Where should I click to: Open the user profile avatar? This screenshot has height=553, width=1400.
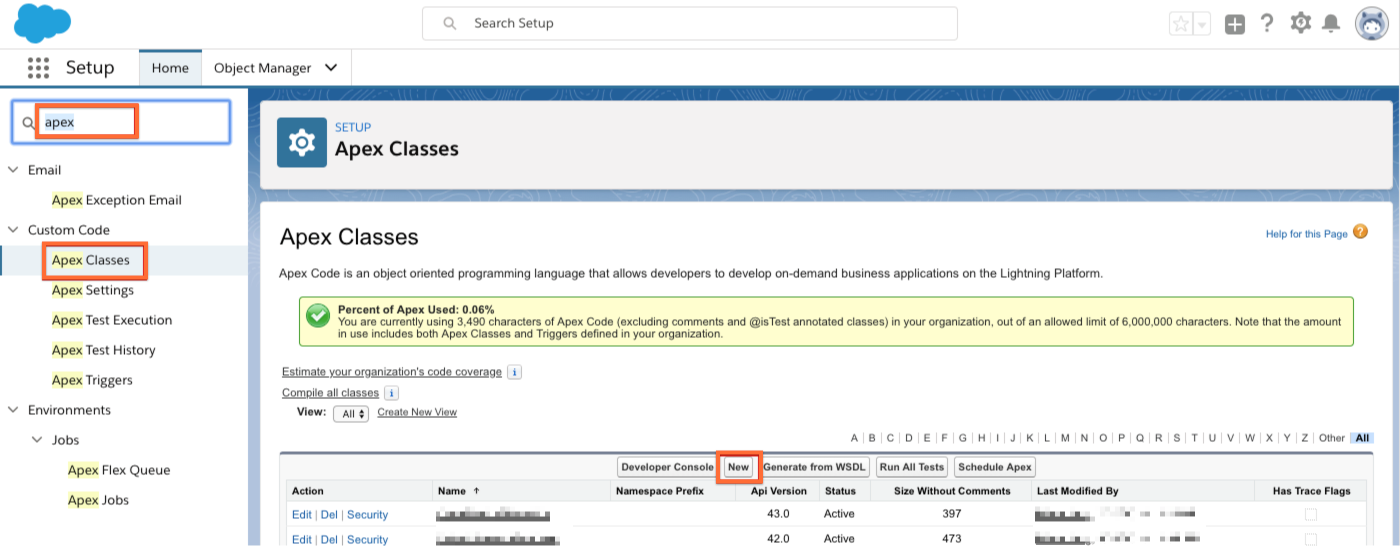[1371, 24]
